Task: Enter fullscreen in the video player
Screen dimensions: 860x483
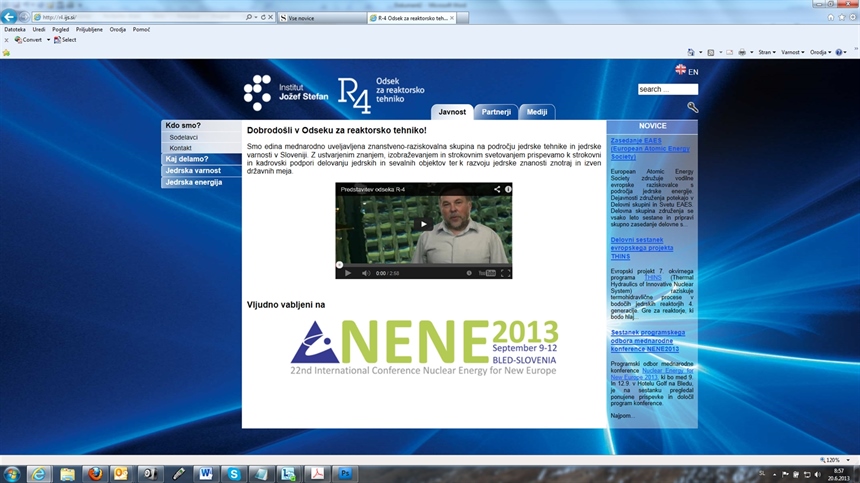Action: point(505,273)
